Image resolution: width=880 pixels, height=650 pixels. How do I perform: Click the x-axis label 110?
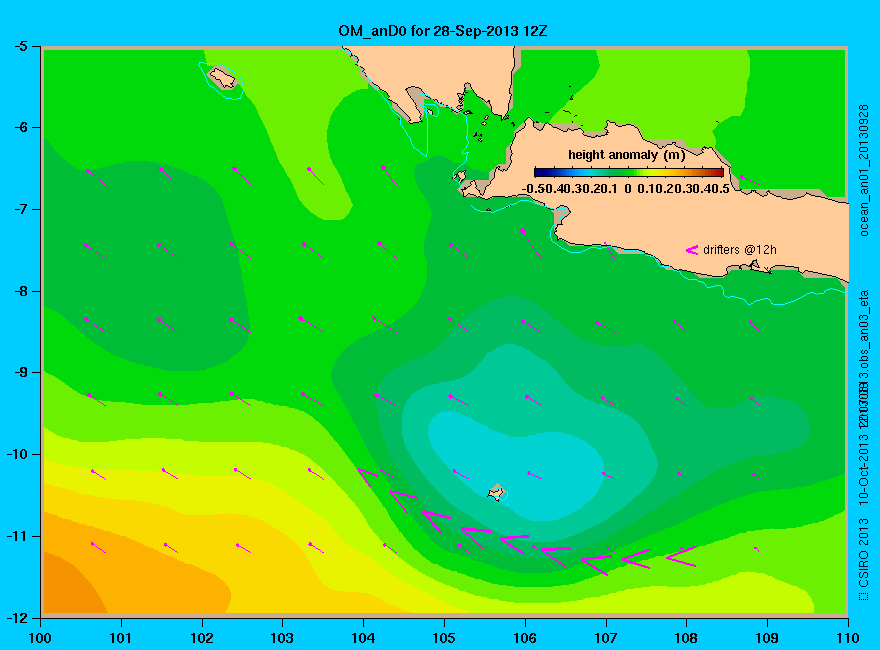tap(848, 638)
